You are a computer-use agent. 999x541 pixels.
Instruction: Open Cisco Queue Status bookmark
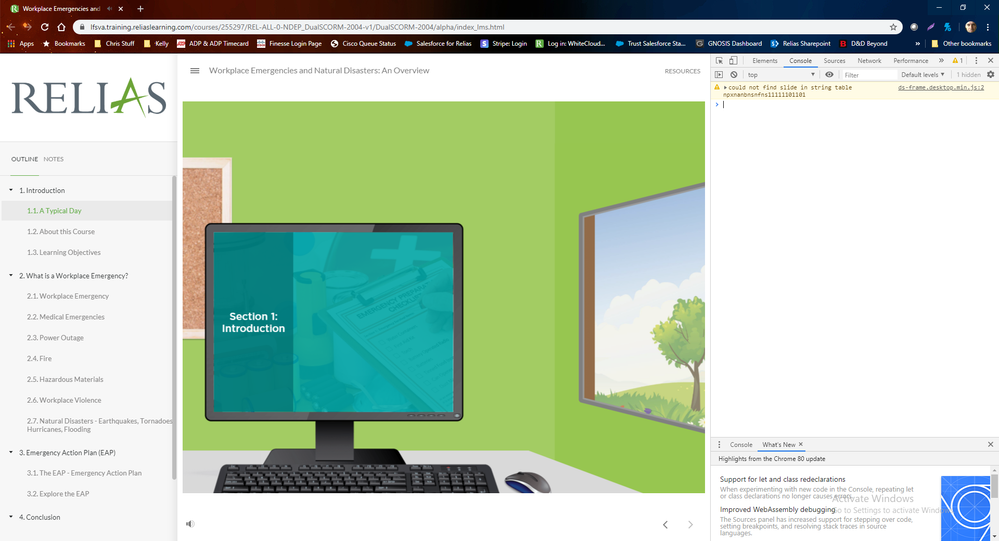(364, 43)
